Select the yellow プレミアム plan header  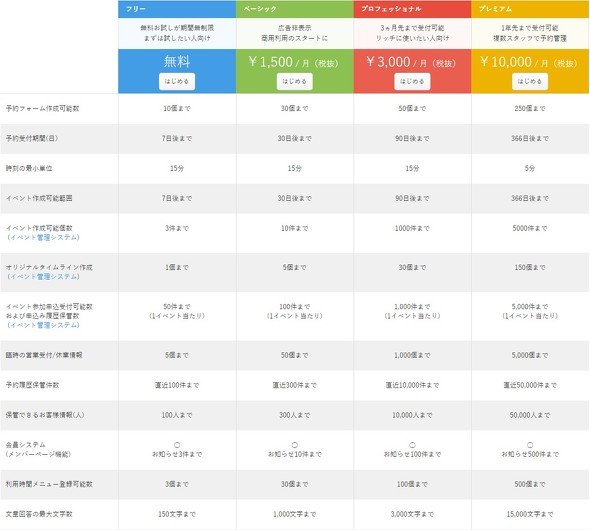[x=530, y=9]
